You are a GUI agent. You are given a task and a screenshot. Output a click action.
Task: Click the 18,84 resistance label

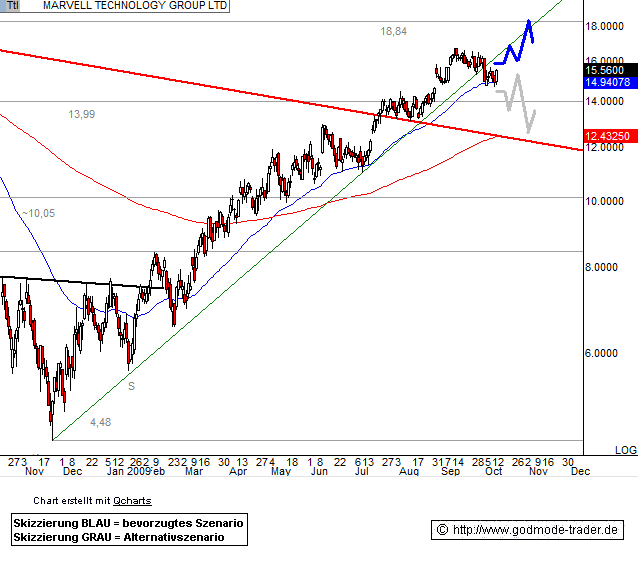(393, 31)
